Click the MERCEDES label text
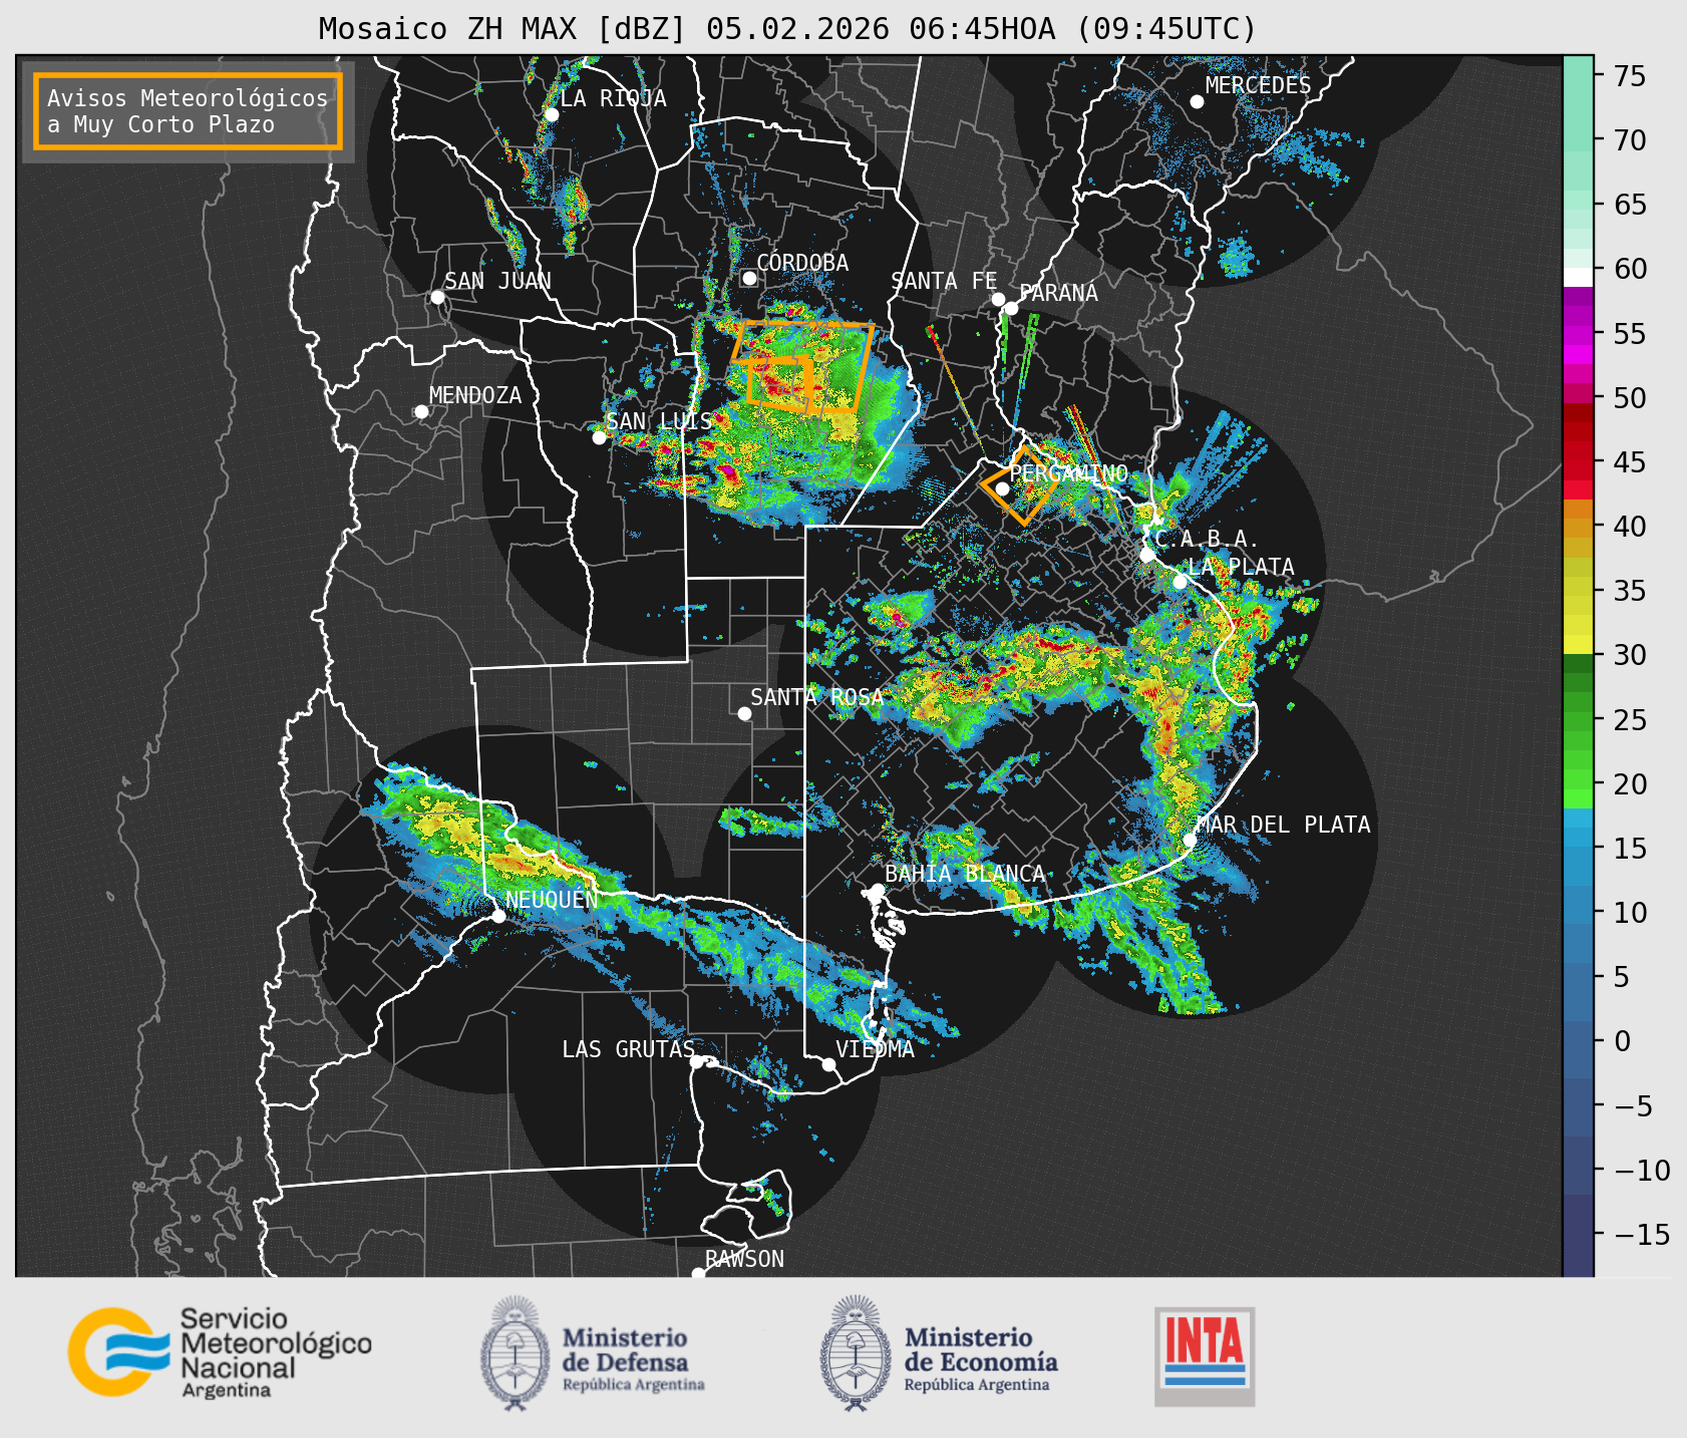Screen dimensions: 1687x1438 [x=1258, y=86]
